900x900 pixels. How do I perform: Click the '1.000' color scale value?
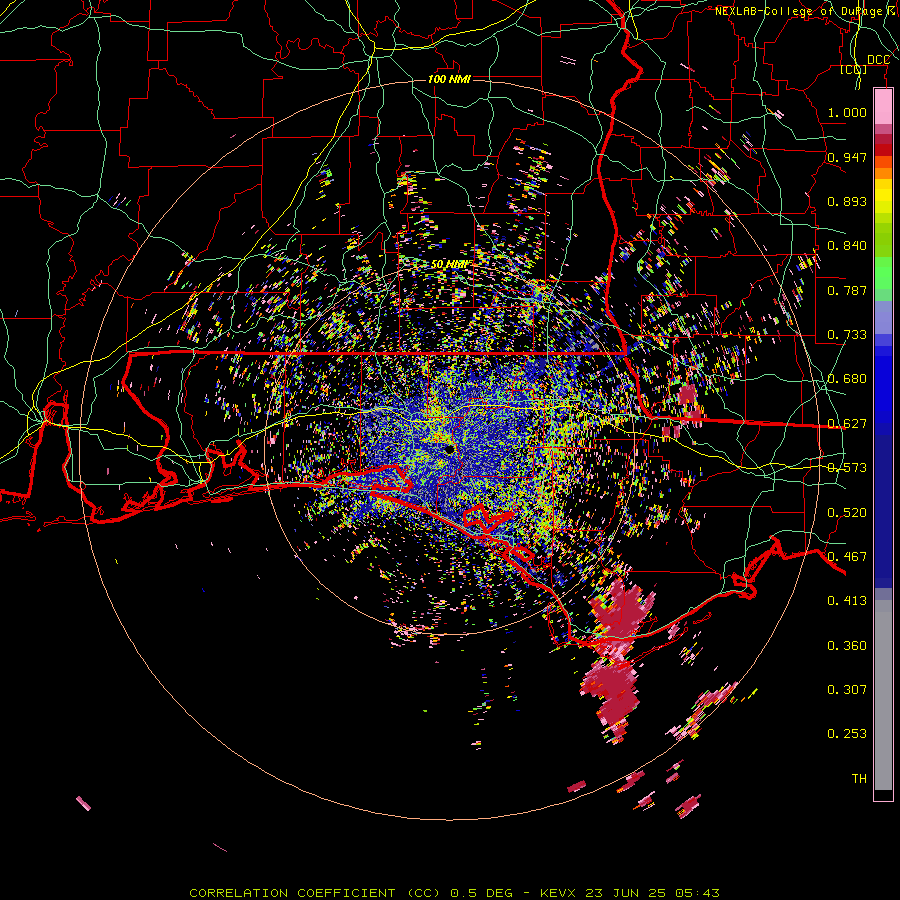(x=847, y=112)
